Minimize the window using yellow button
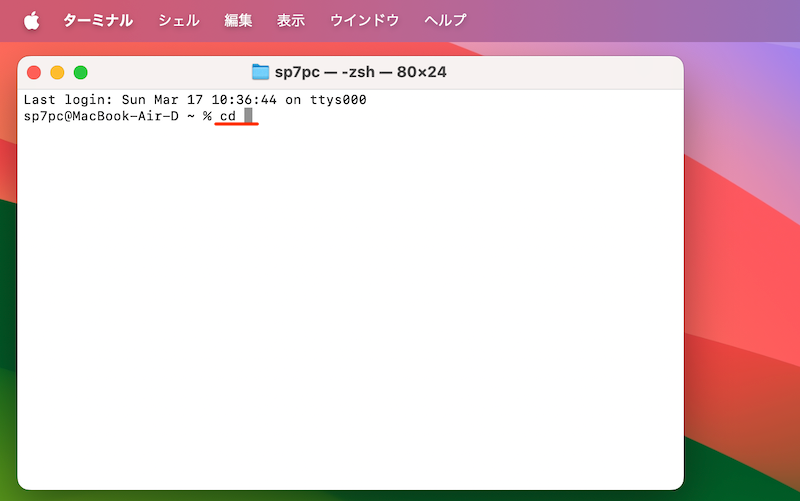Screen dimensions: 800x501 (57, 72)
